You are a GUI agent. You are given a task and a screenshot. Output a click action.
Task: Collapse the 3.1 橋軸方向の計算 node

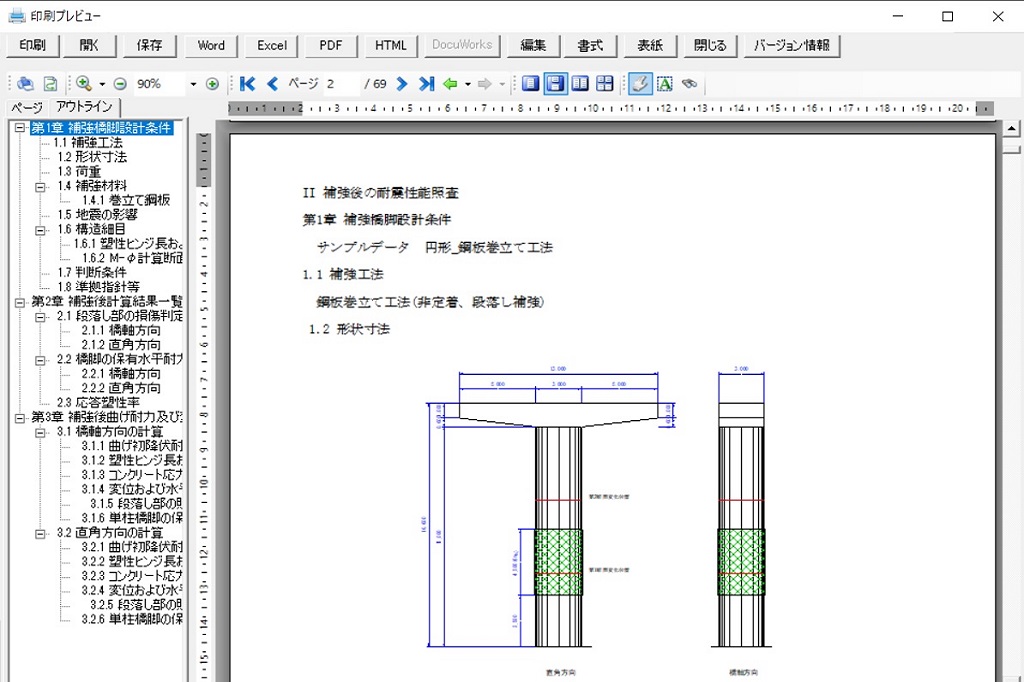[x=40, y=432]
